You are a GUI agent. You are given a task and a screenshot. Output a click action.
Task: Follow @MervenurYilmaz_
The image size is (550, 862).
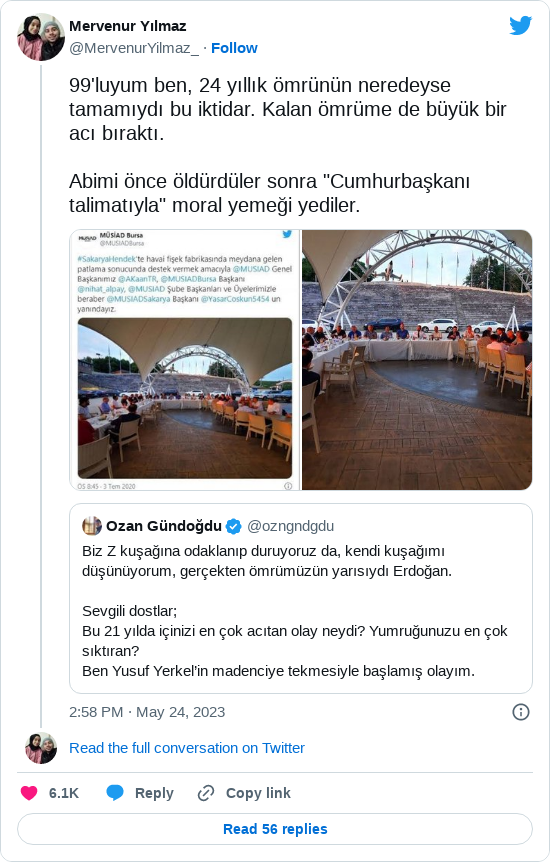click(x=234, y=48)
